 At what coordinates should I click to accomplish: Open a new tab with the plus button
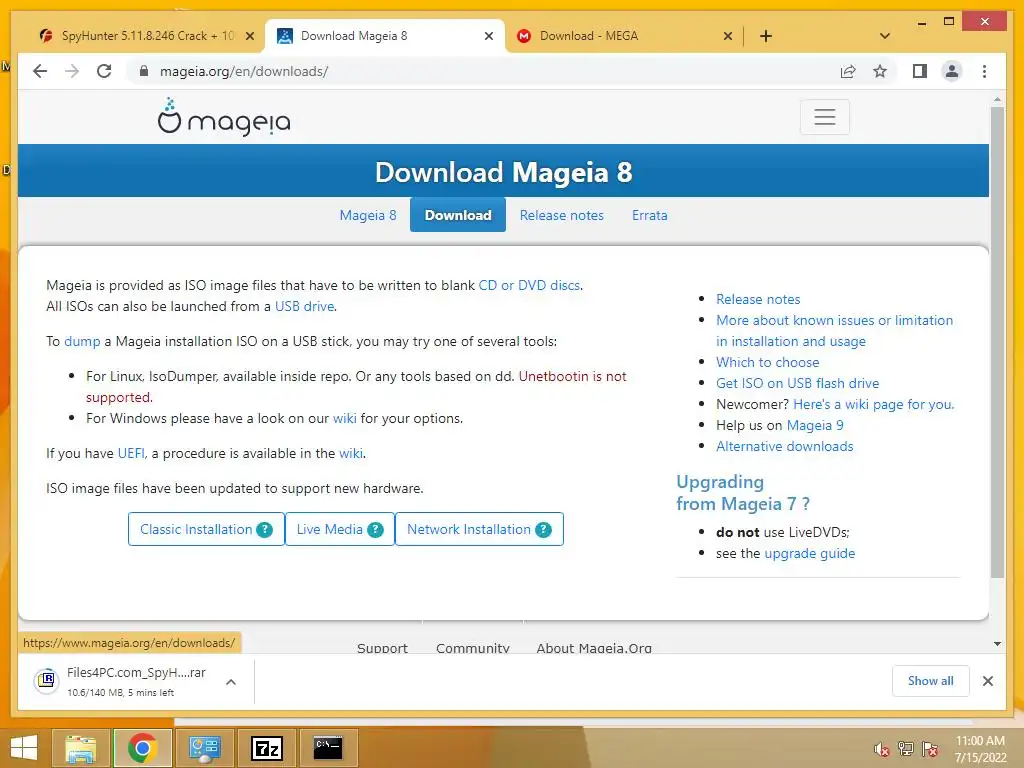pyautogui.click(x=766, y=36)
